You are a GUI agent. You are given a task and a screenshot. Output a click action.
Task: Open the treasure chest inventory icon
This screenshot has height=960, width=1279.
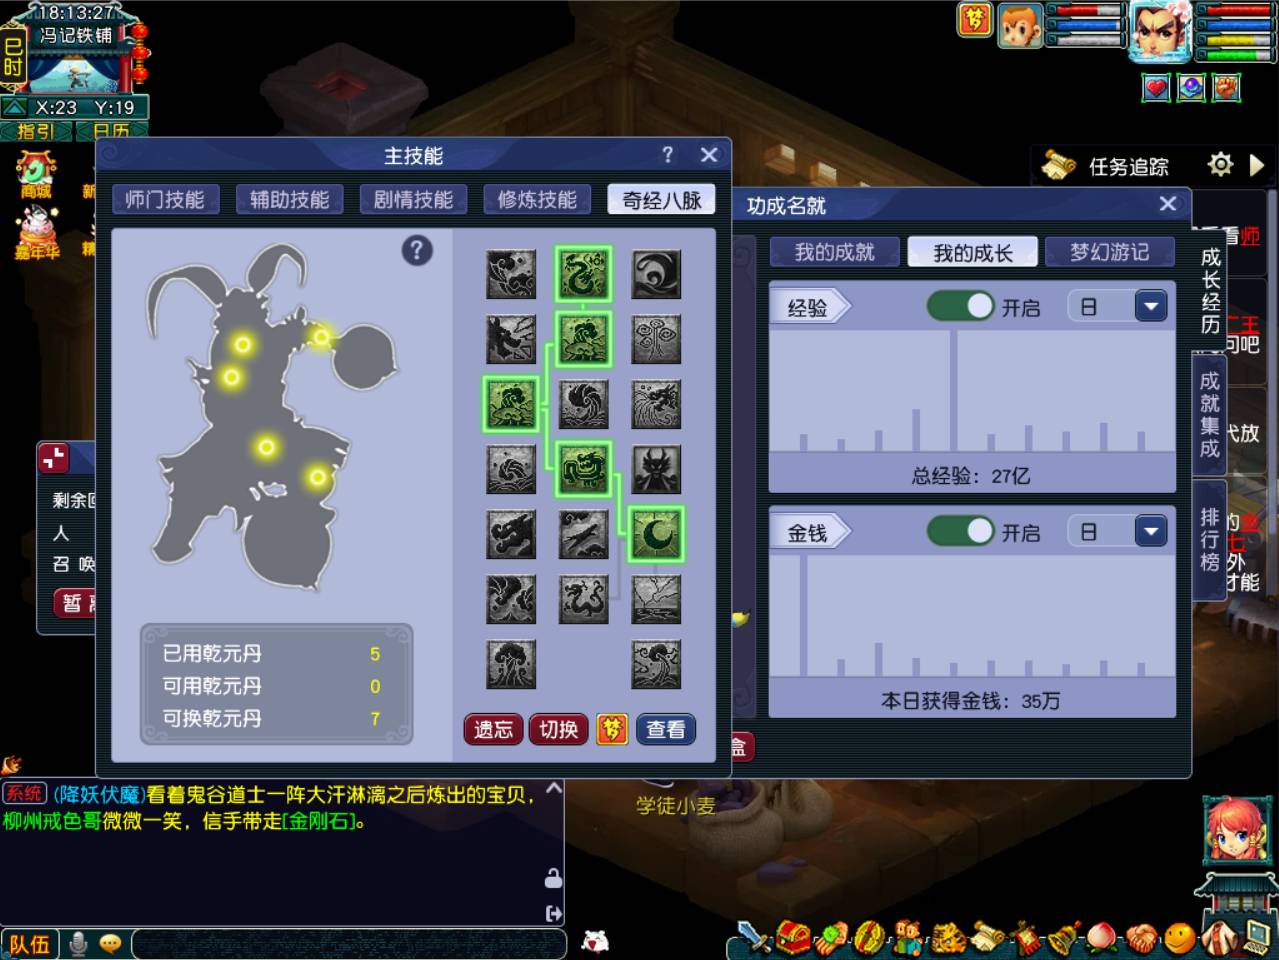(792, 937)
